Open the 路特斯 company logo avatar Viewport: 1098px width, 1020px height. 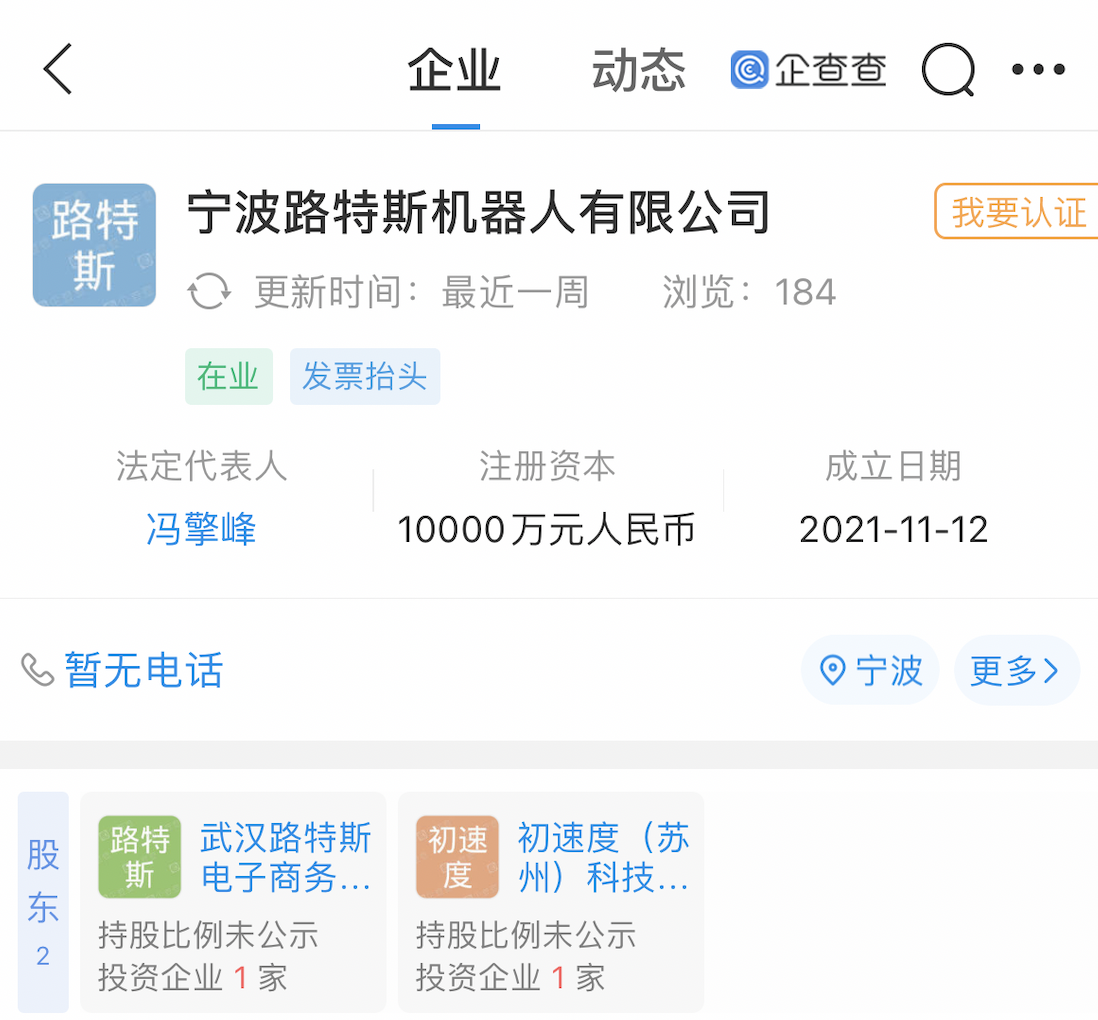point(93,244)
